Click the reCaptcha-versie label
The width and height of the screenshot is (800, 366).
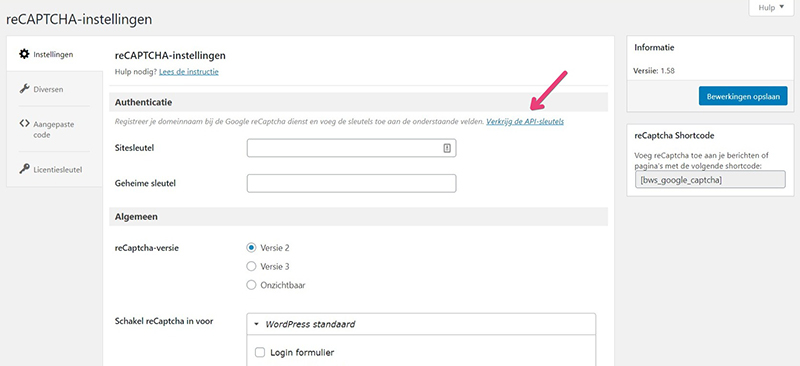tap(147, 248)
